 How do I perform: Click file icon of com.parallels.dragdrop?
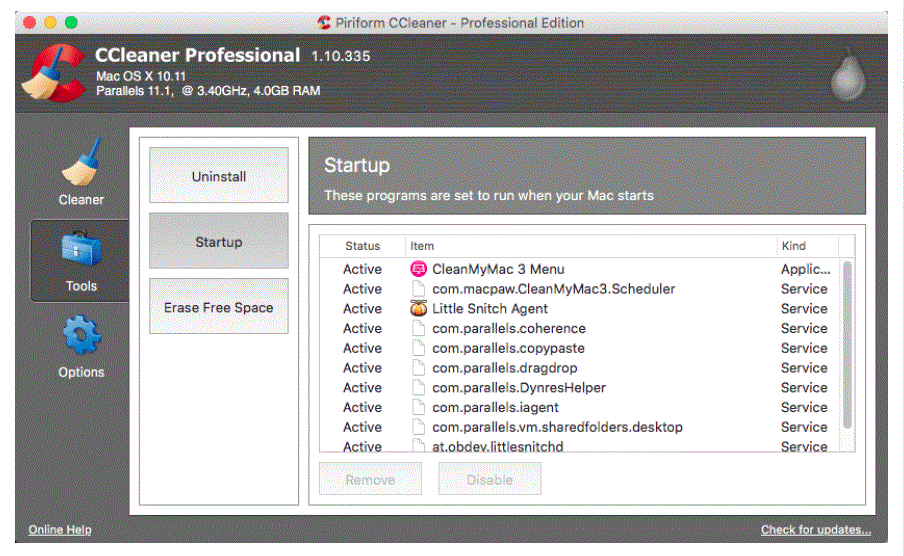click(419, 367)
